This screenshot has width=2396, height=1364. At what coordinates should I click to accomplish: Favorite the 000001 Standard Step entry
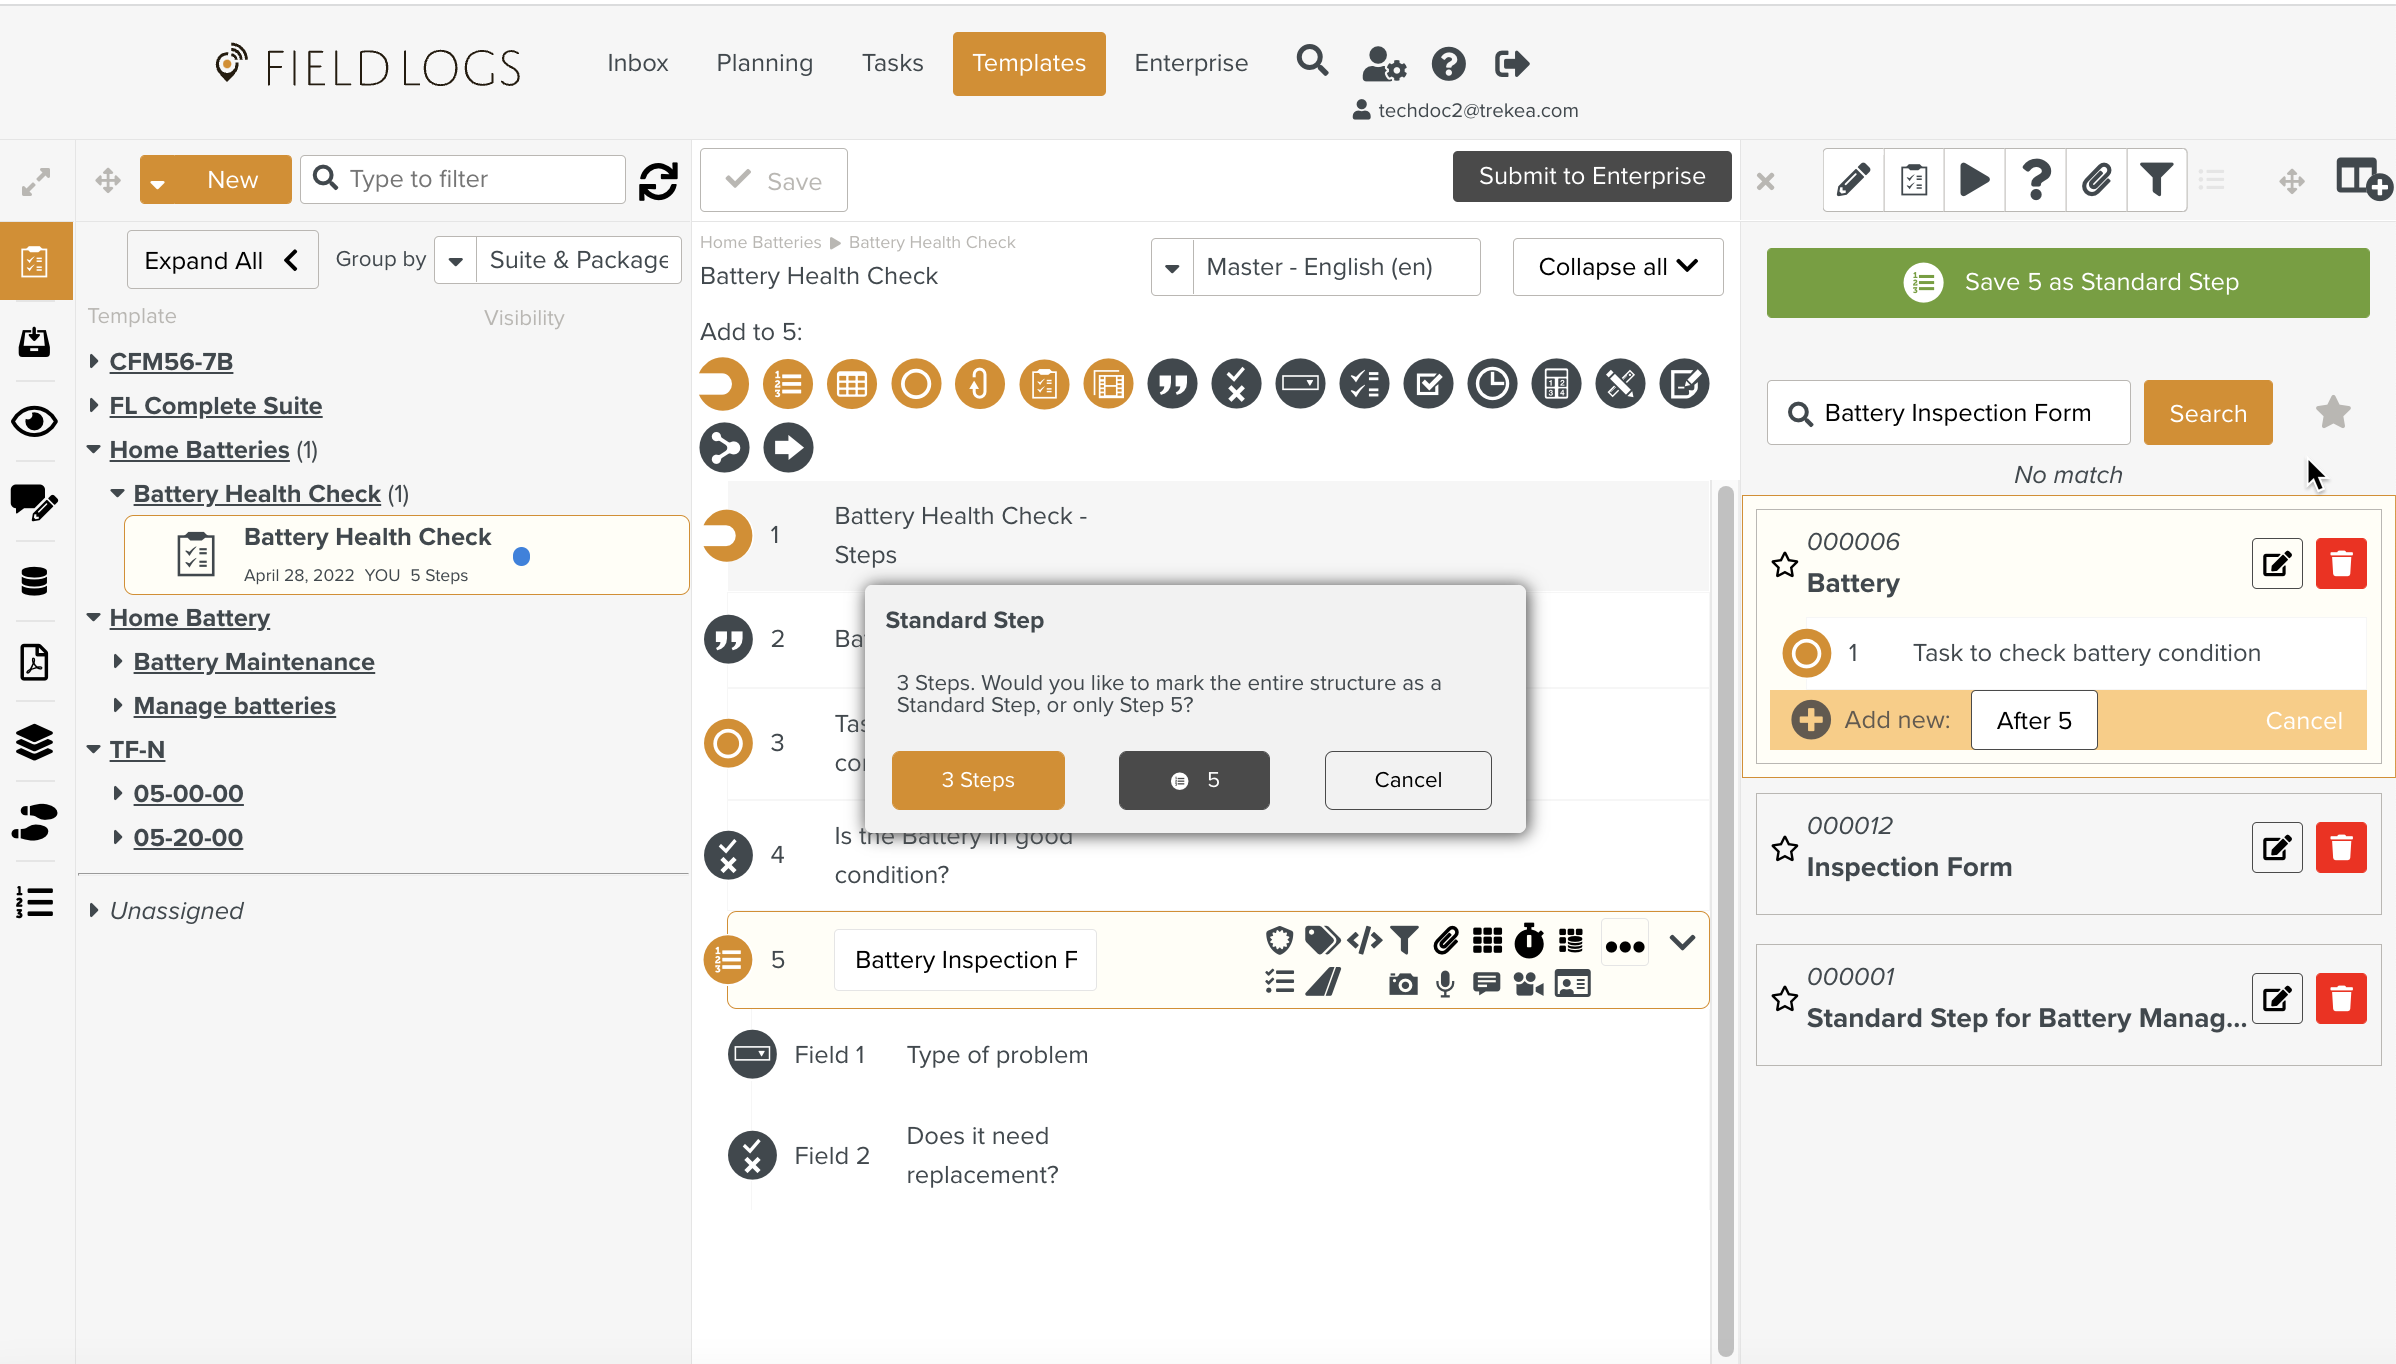1785,999
